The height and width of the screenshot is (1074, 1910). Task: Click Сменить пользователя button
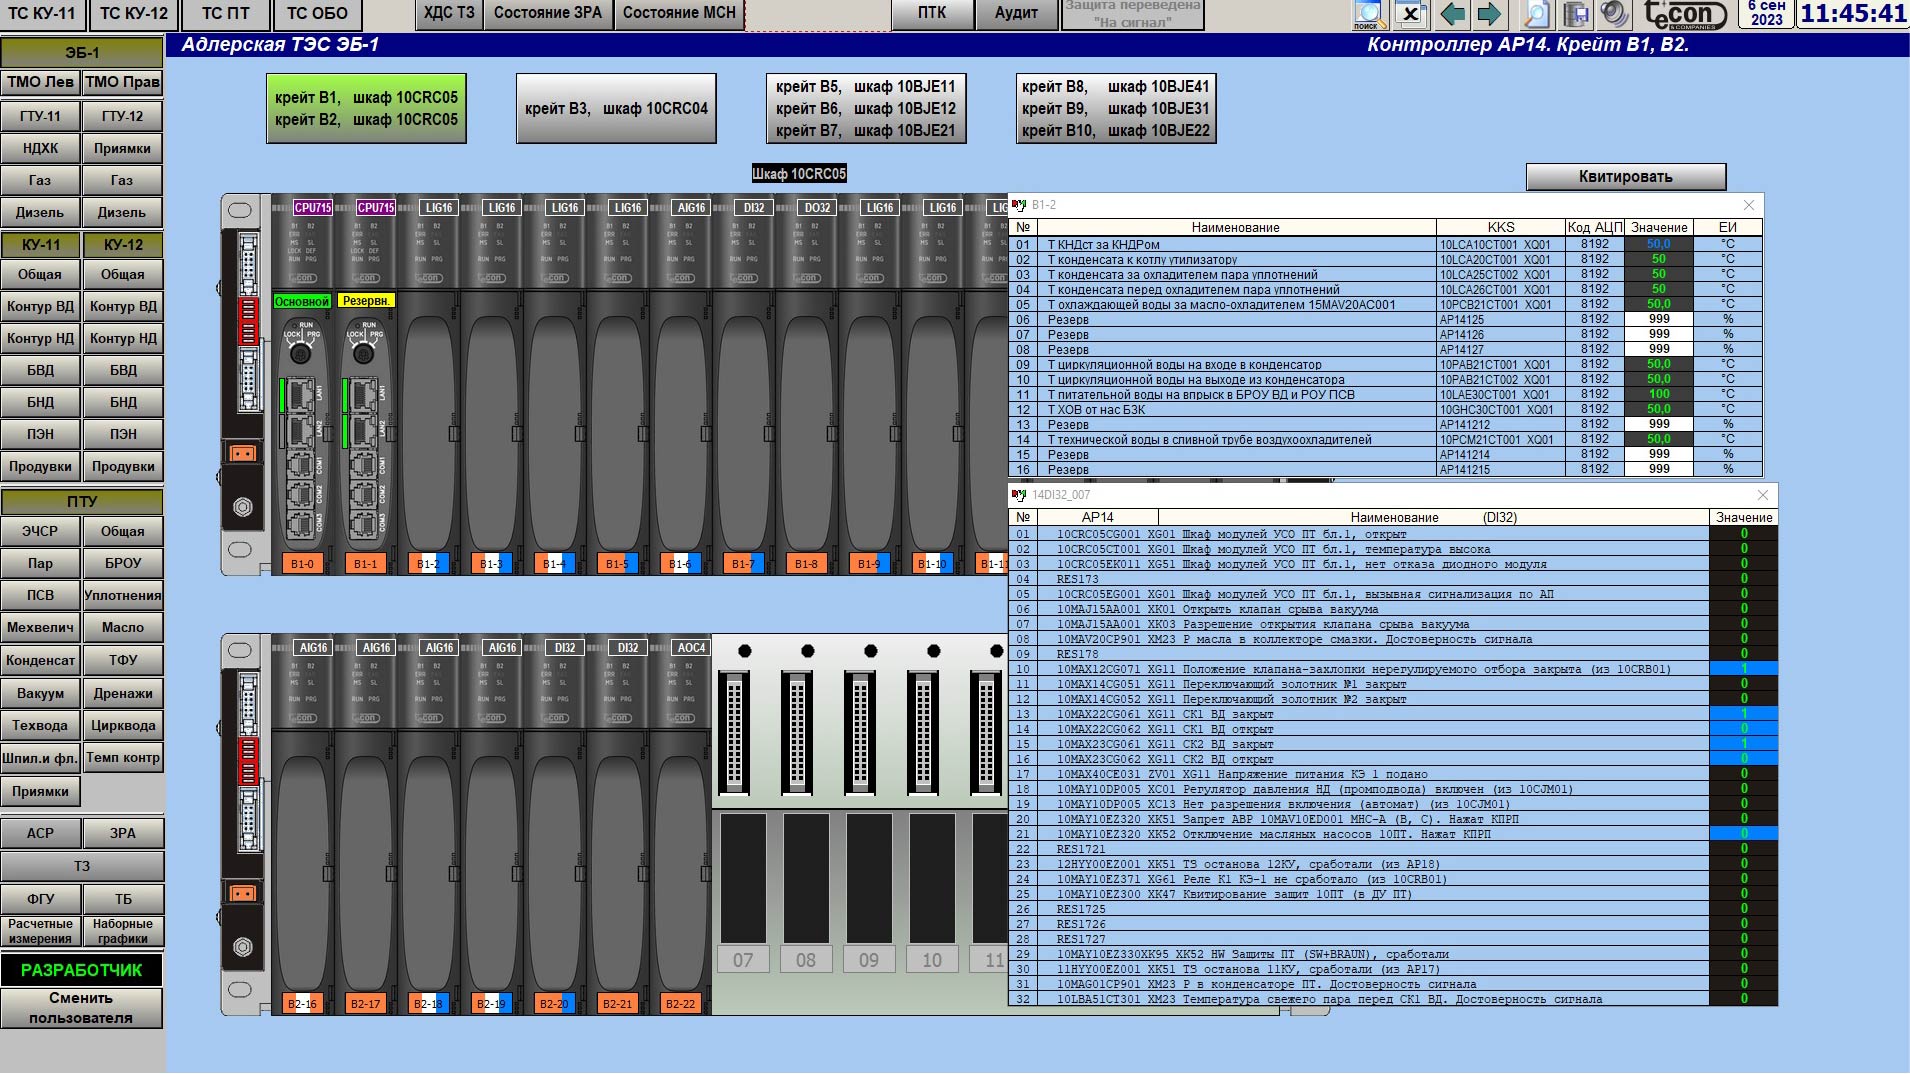(81, 1008)
